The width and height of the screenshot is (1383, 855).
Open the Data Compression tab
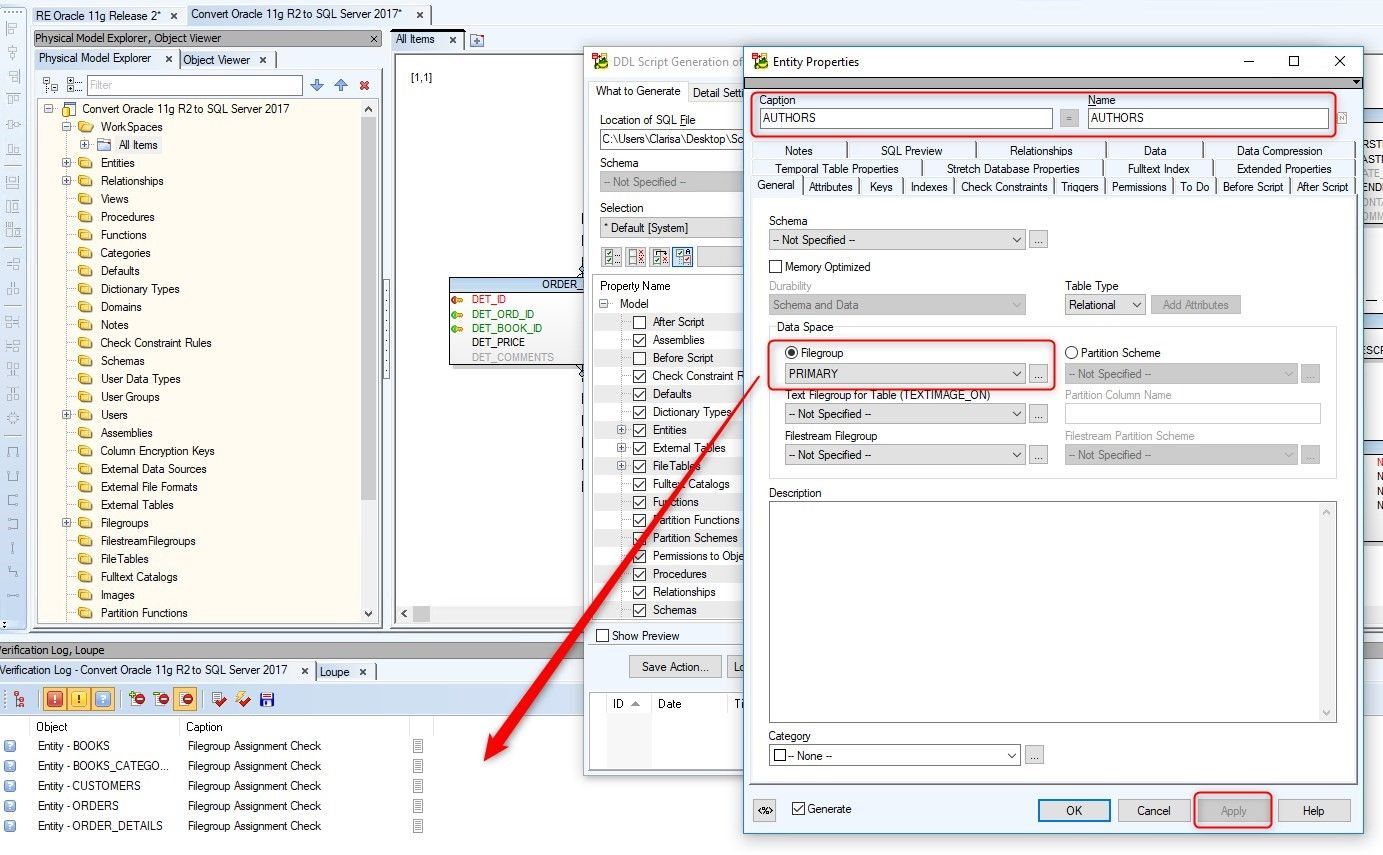pos(1279,151)
